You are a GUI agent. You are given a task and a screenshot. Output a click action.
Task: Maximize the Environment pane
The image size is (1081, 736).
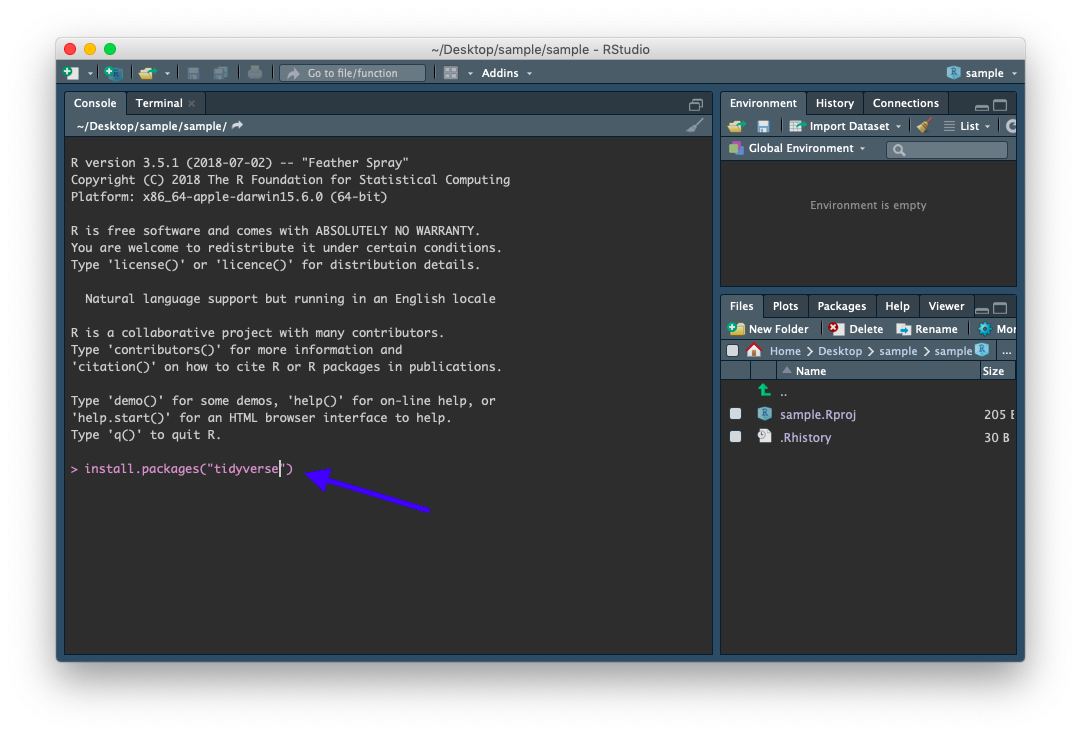1000,105
